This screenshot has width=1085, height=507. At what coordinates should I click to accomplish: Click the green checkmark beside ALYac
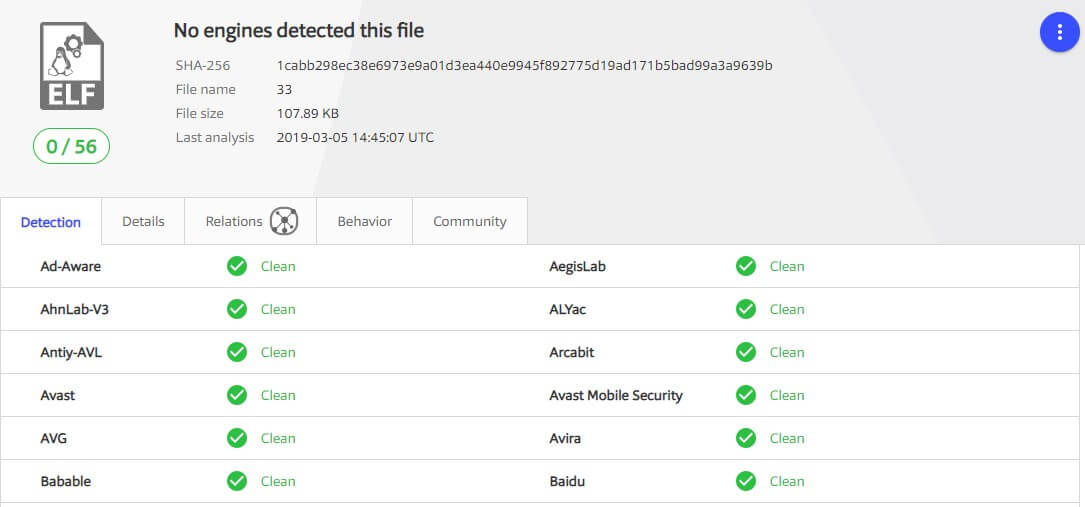pyautogui.click(x=746, y=309)
